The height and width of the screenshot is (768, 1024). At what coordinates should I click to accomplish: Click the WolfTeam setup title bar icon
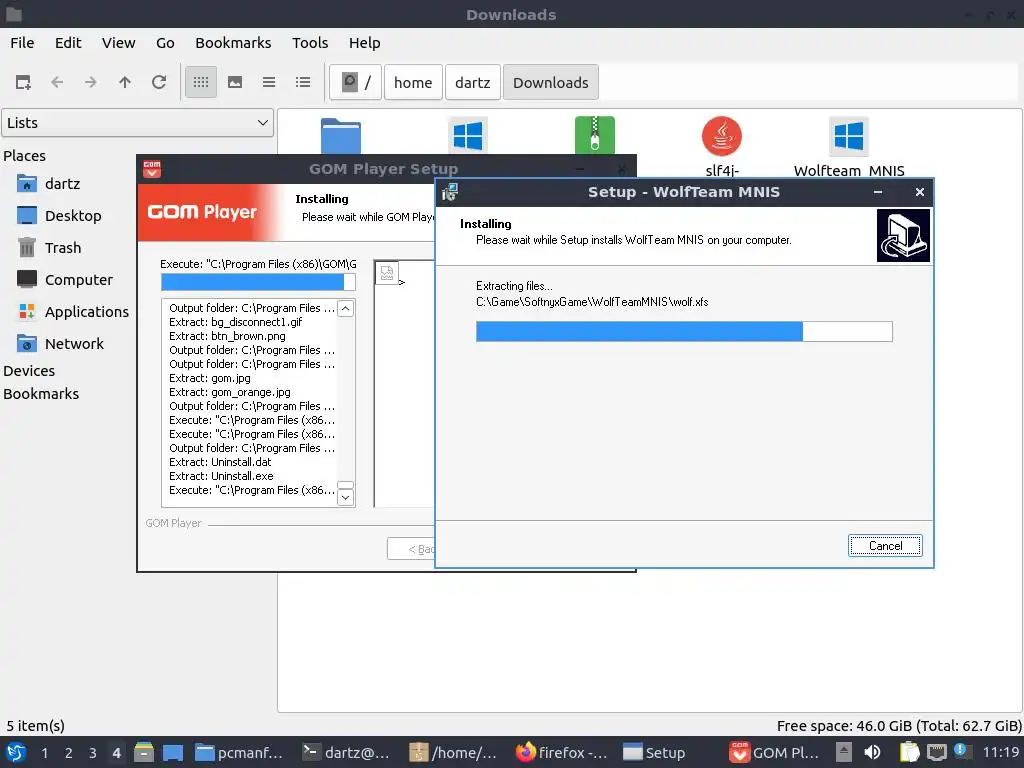point(449,192)
